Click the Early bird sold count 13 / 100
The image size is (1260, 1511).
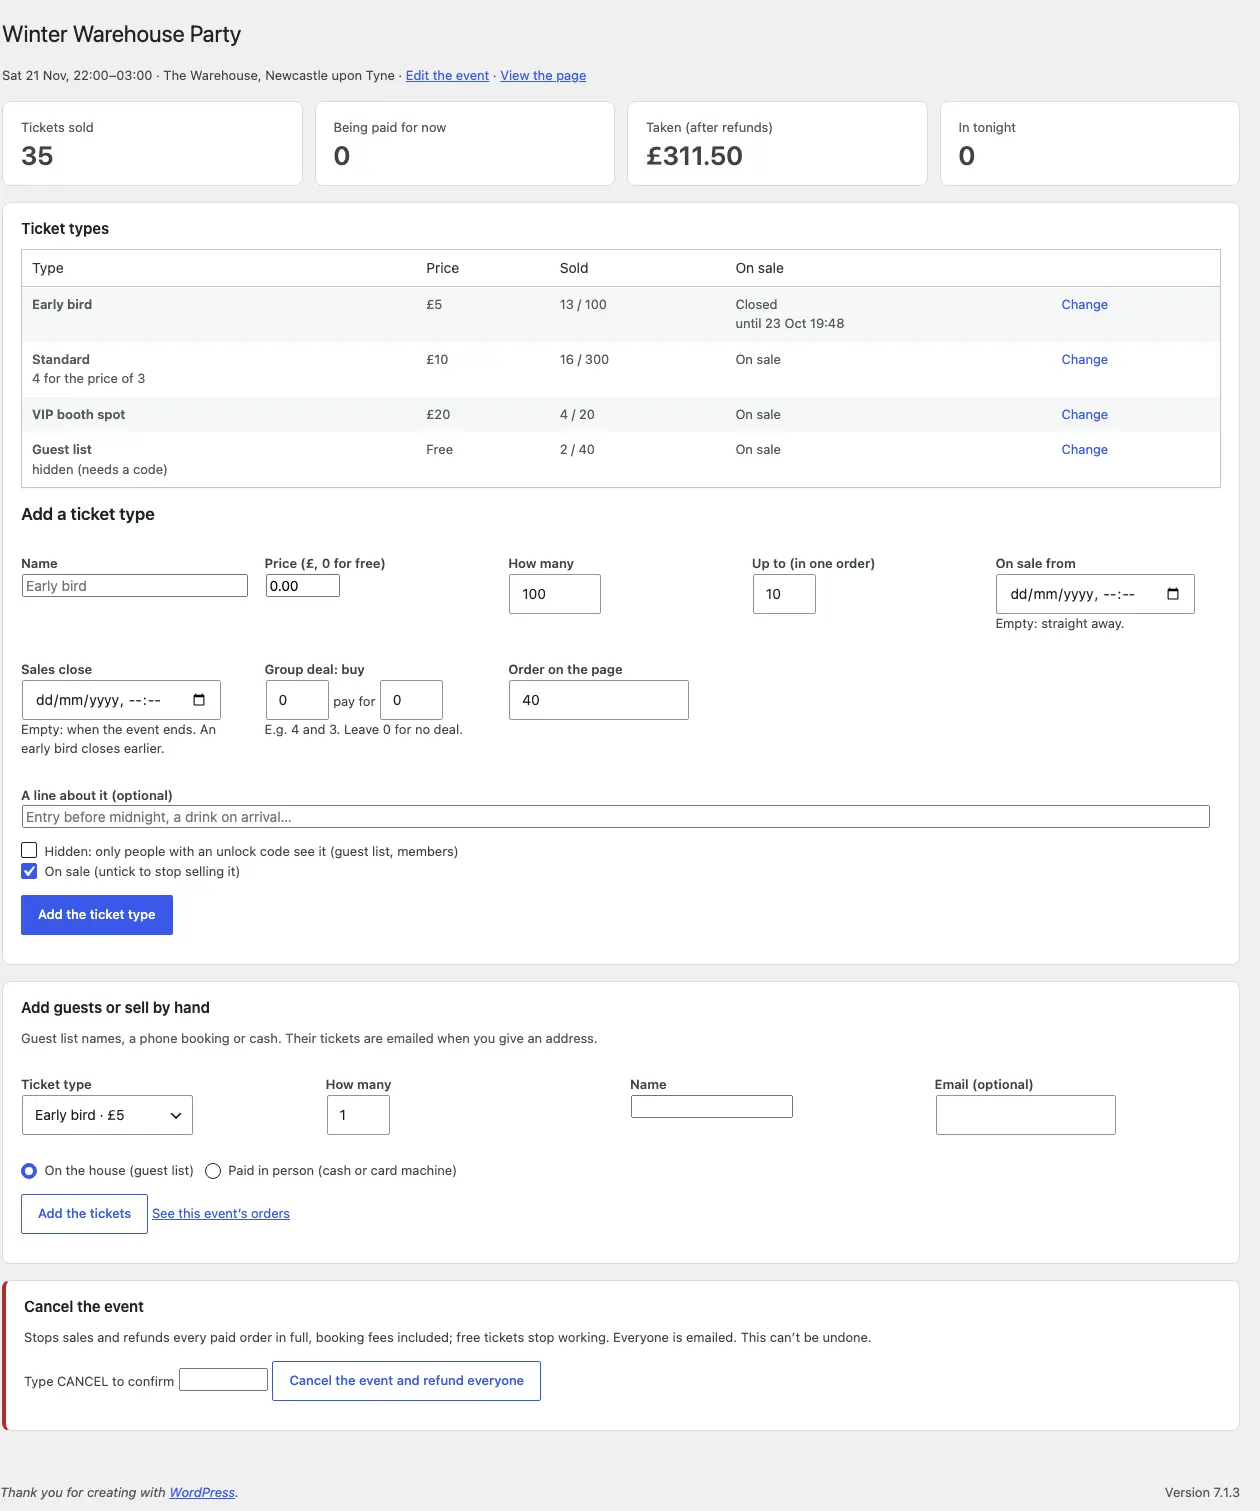tap(583, 304)
